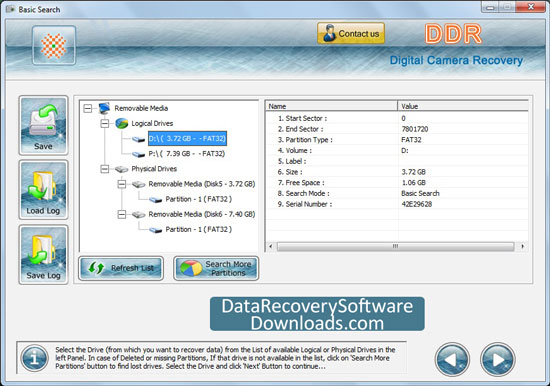Click the Volume row
The height and width of the screenshot is (386, 550).
click(x=397, y=151)
